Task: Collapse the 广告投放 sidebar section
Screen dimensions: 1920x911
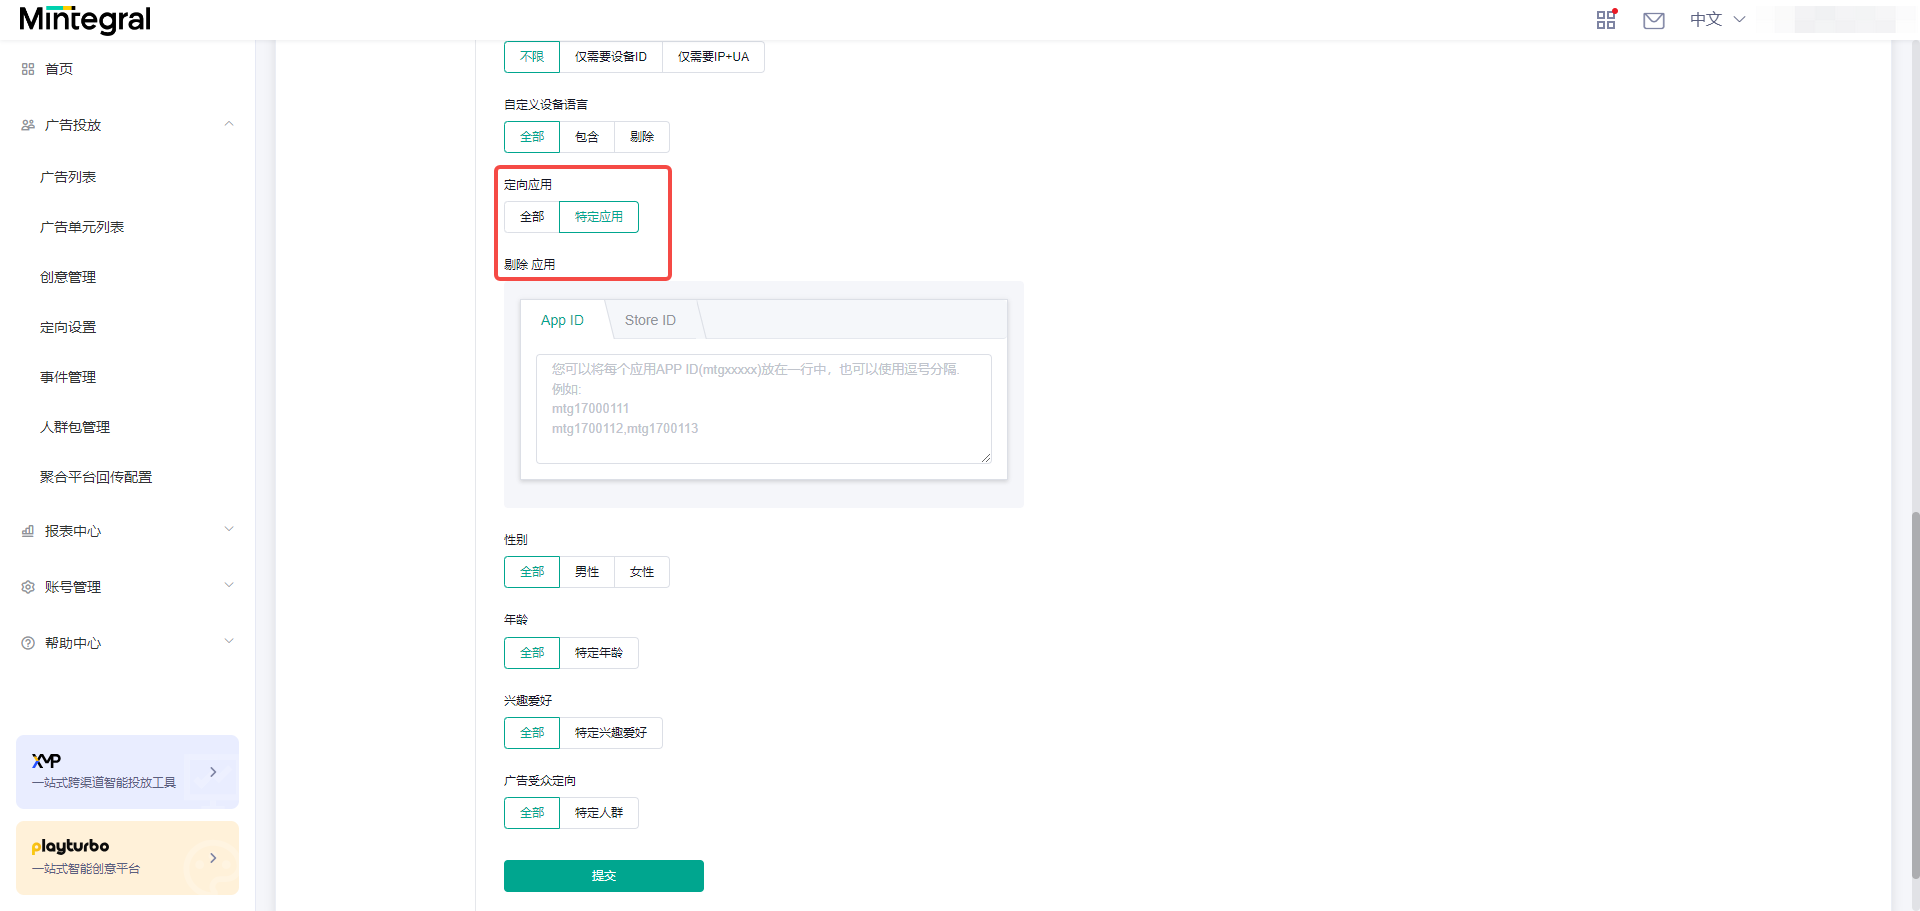Action: (229, 123)
